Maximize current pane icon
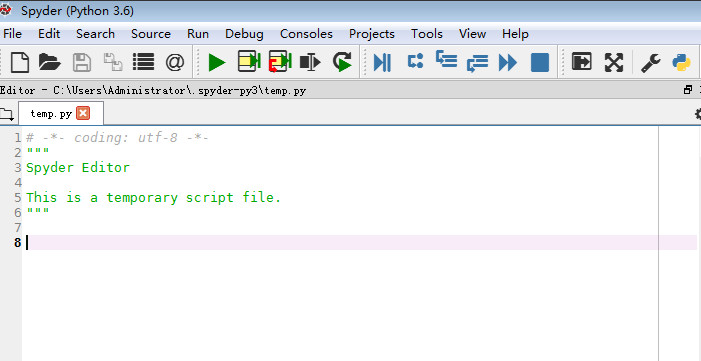The width and height of the screenshot is (701, 361). 582,62
